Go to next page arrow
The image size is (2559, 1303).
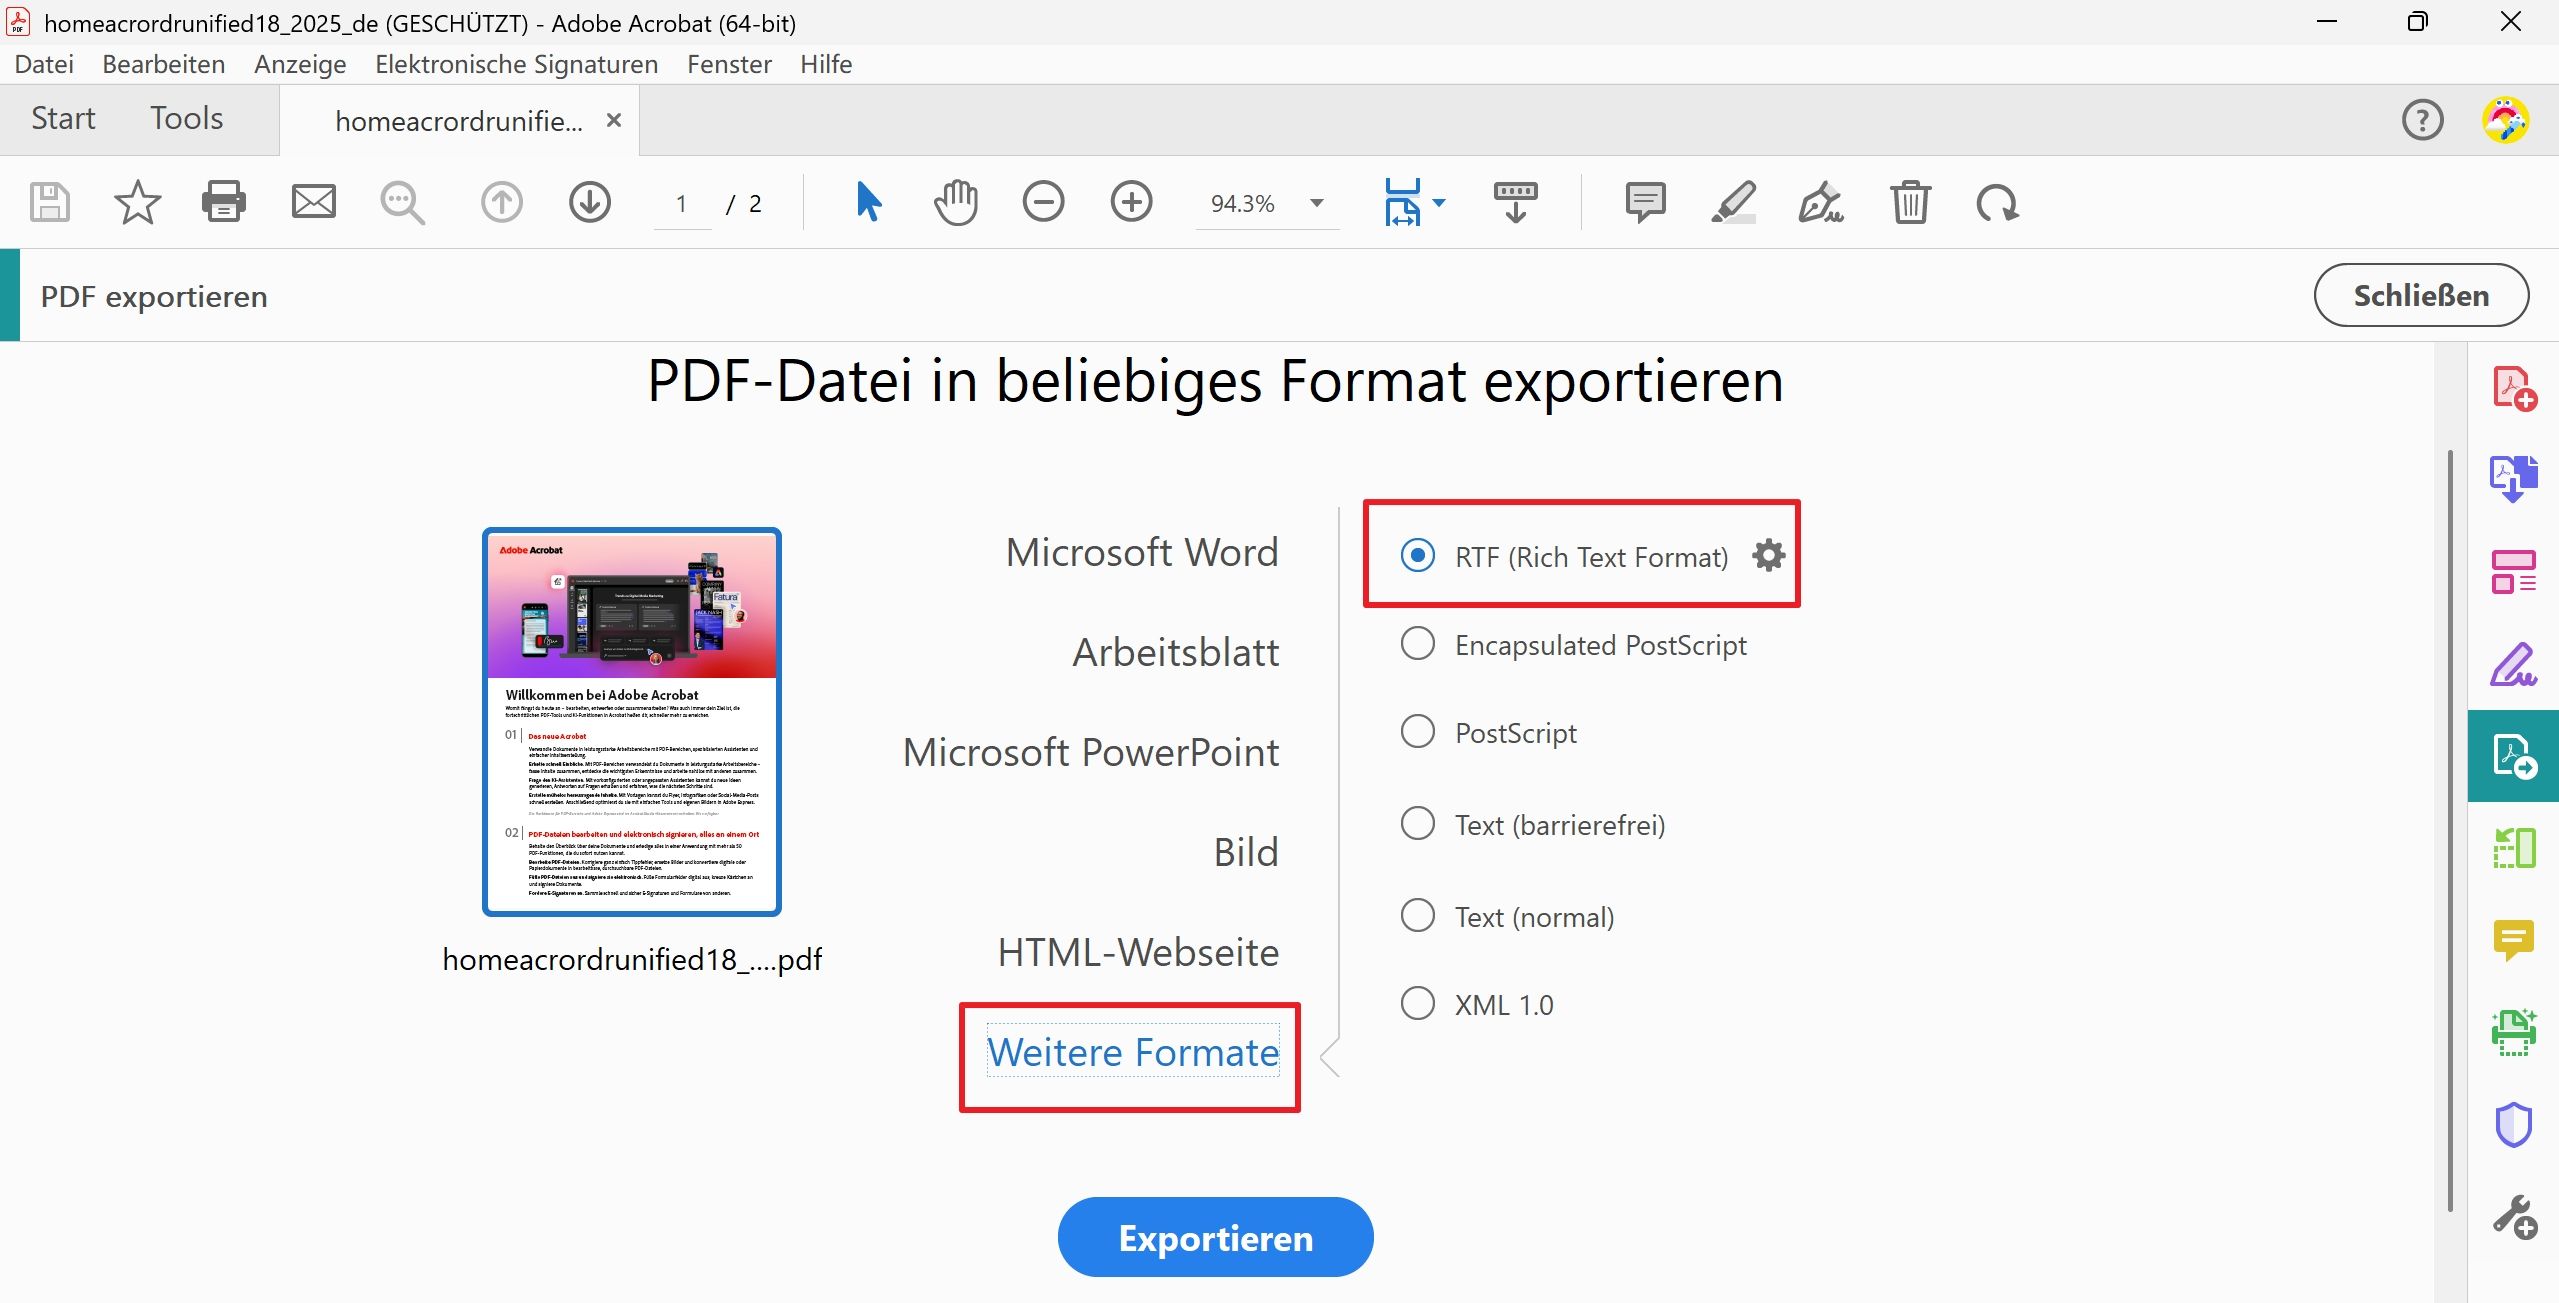[x=590, y=203]
